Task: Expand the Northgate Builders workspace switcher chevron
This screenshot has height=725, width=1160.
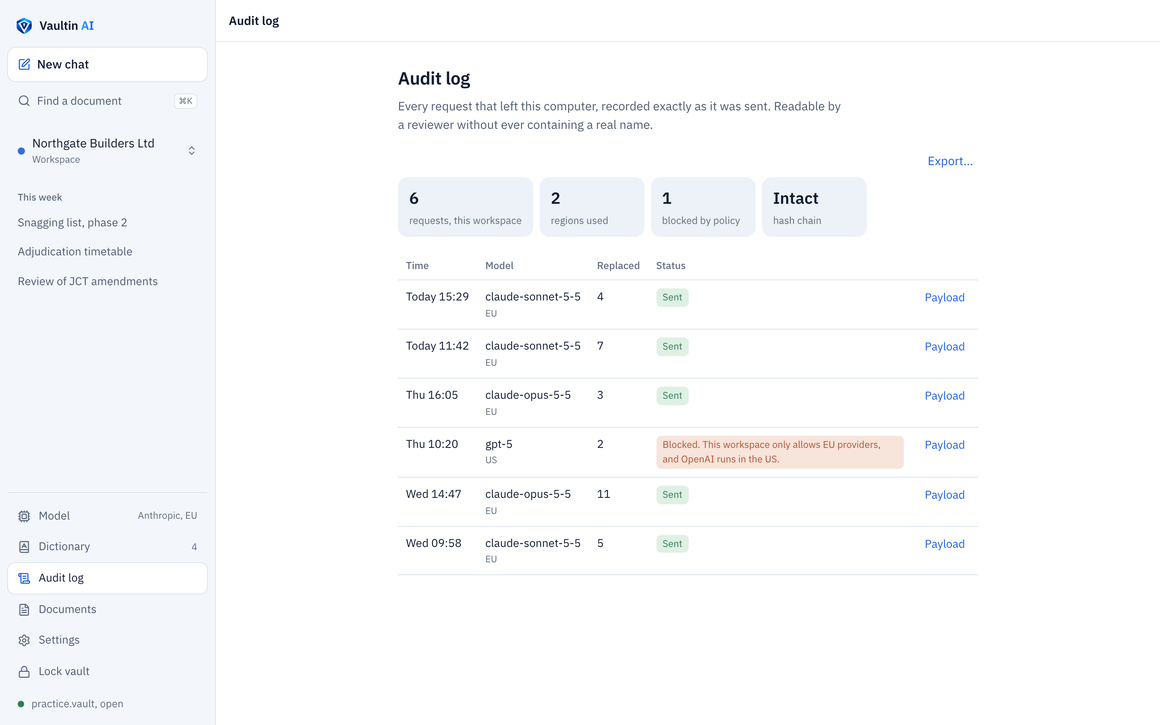Action: [x=192, y=151]
